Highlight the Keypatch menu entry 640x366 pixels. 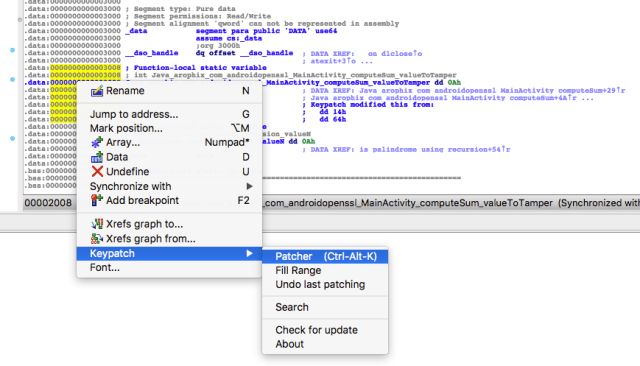click(x=169, y=253)
